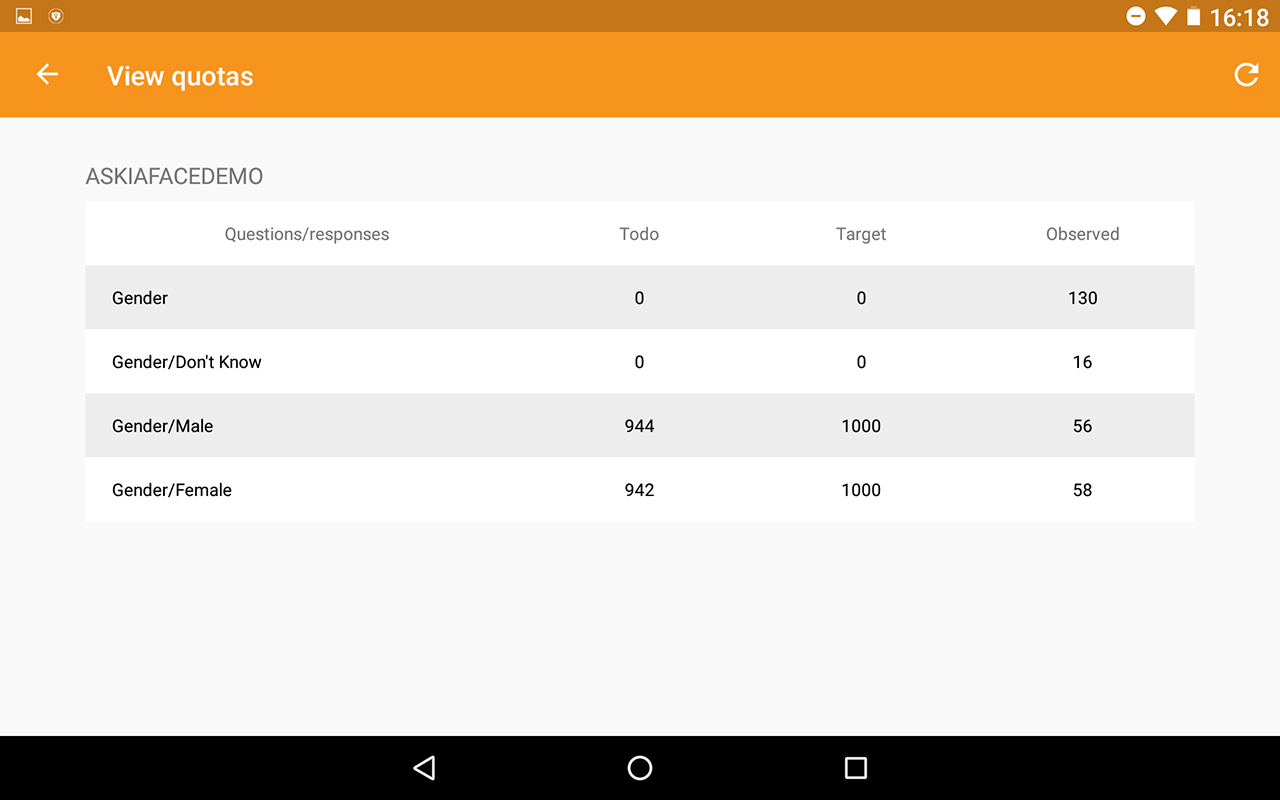
Task: Click the Observed column header
Action: coord(1082,234)
